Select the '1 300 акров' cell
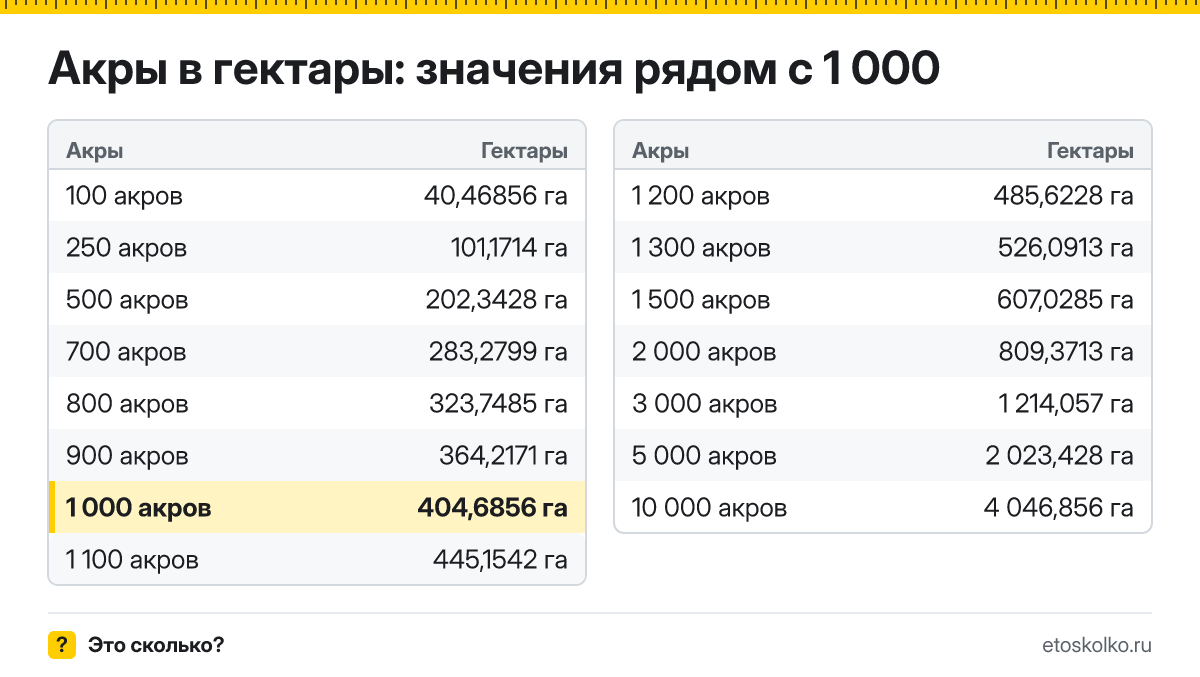1200x677 pixels. [x=701, y=248]
